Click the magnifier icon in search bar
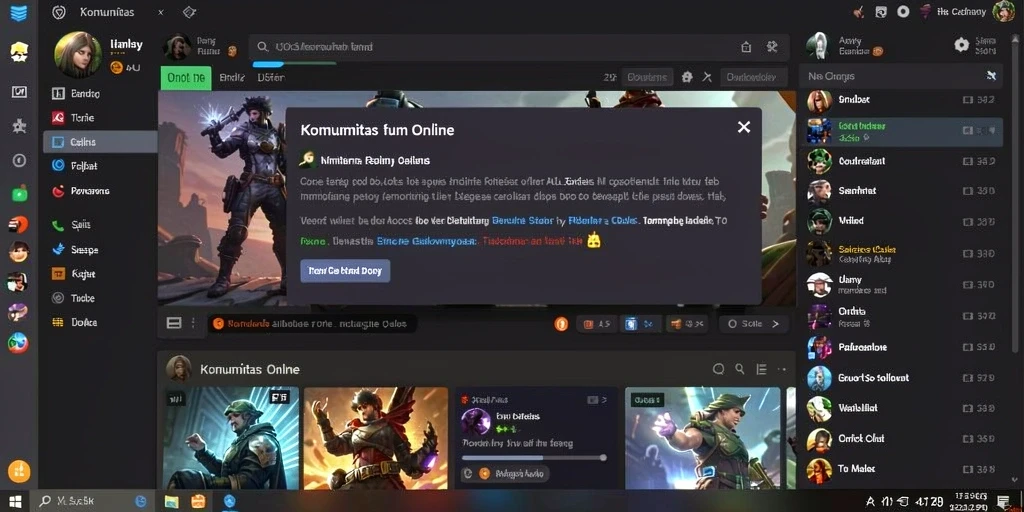The image size is (1024, 512). point(263,47)
